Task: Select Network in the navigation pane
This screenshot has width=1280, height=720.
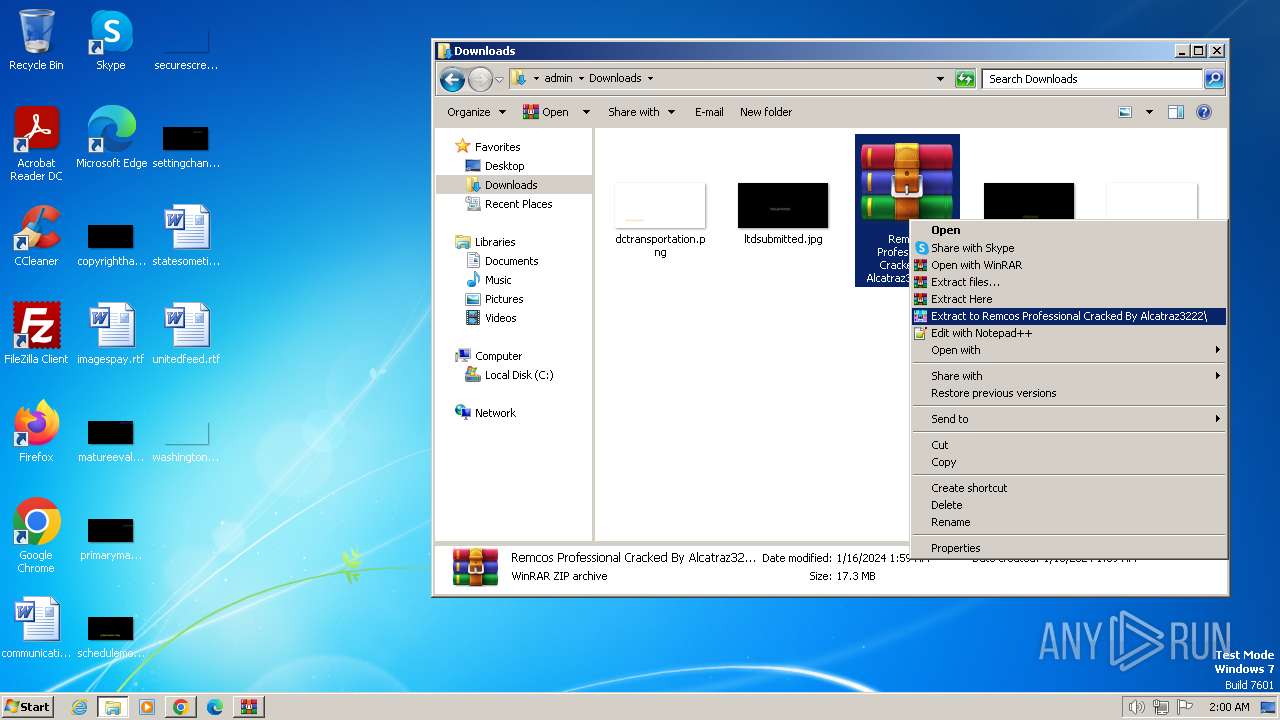Action: coord(495,413)
